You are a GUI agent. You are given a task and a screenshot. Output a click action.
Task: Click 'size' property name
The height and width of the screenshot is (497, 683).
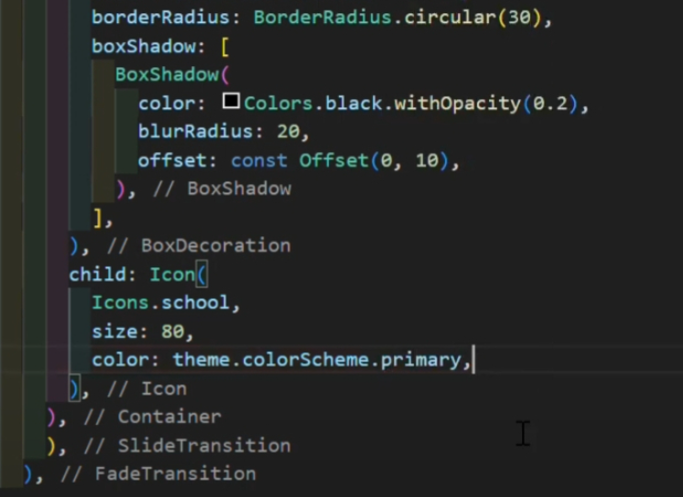(115, 332)
